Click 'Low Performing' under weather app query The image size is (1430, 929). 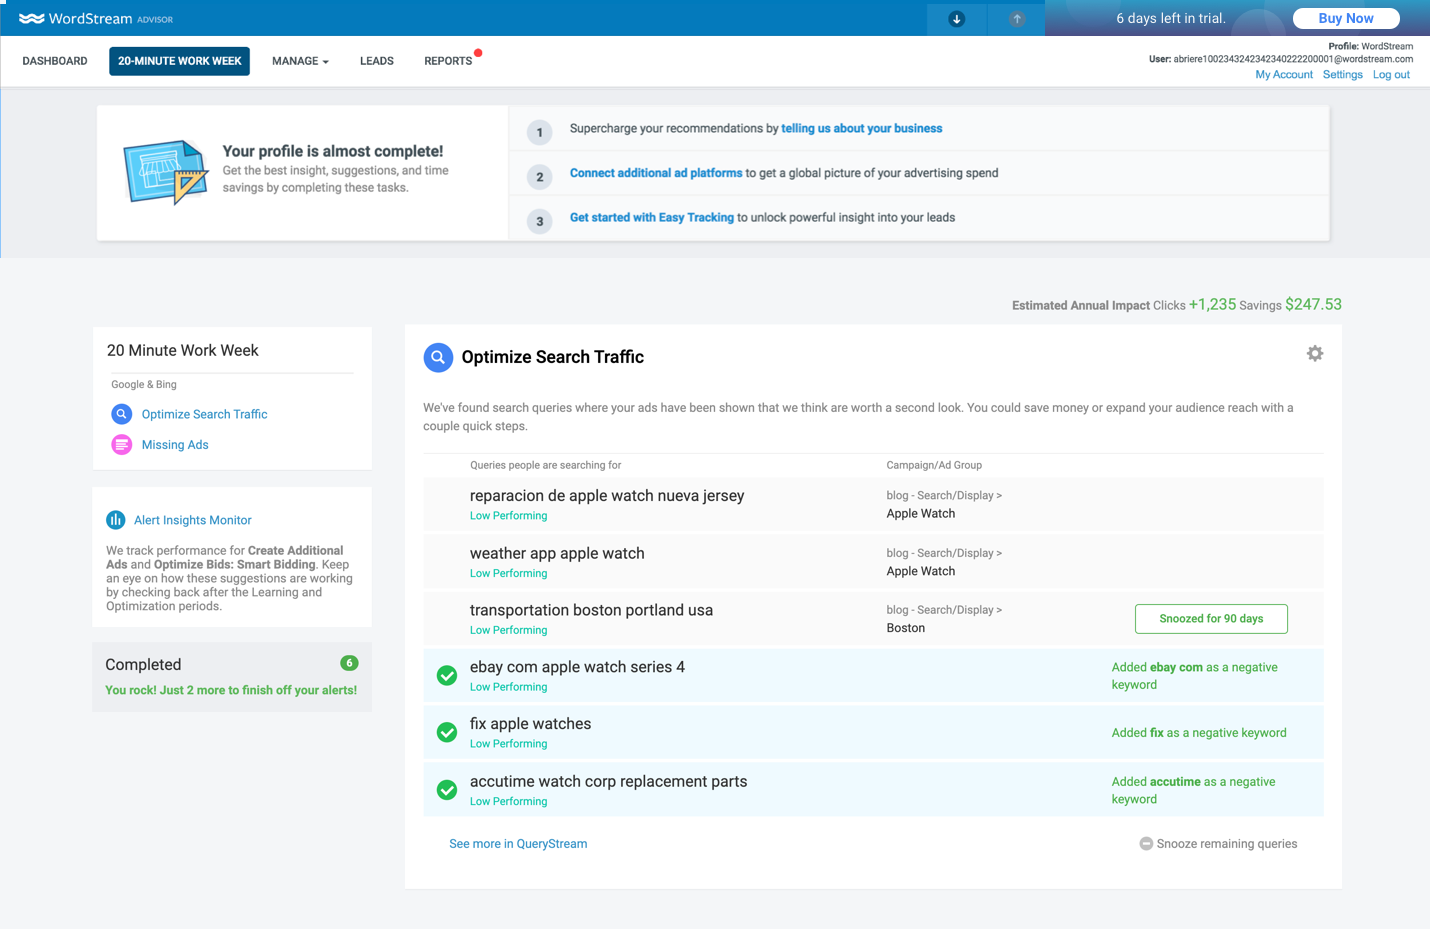(x=508, y=573)
